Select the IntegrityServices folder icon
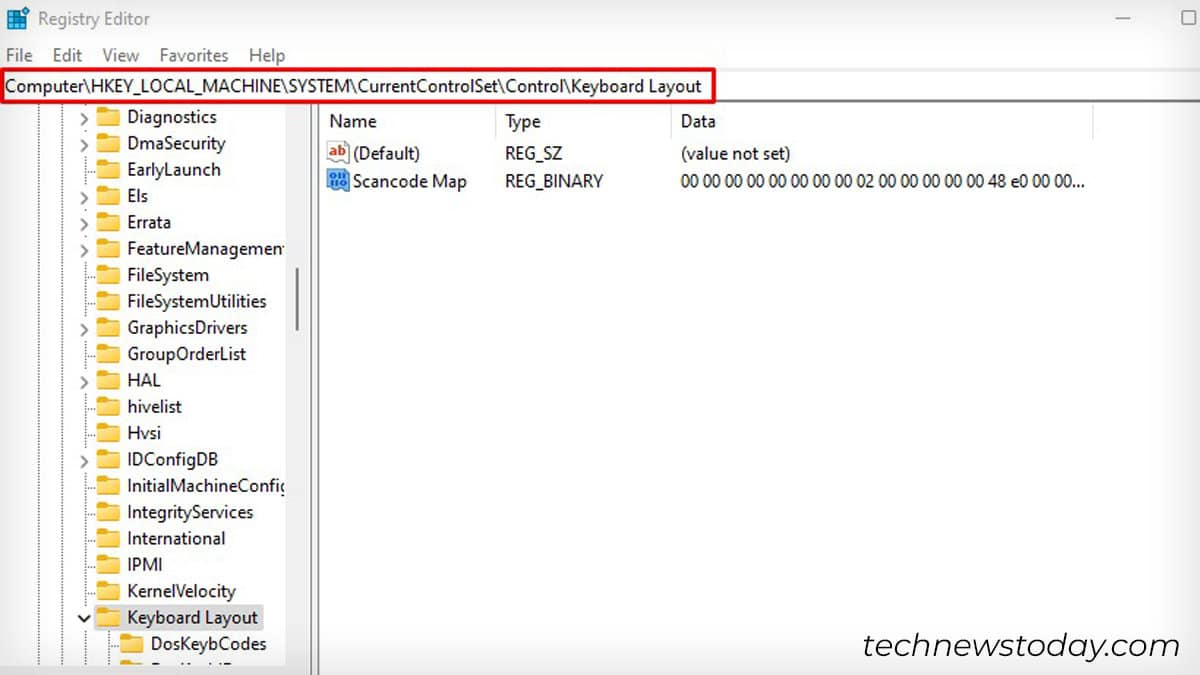Viewport: 1200px width, 675px height. click(108, 512)
